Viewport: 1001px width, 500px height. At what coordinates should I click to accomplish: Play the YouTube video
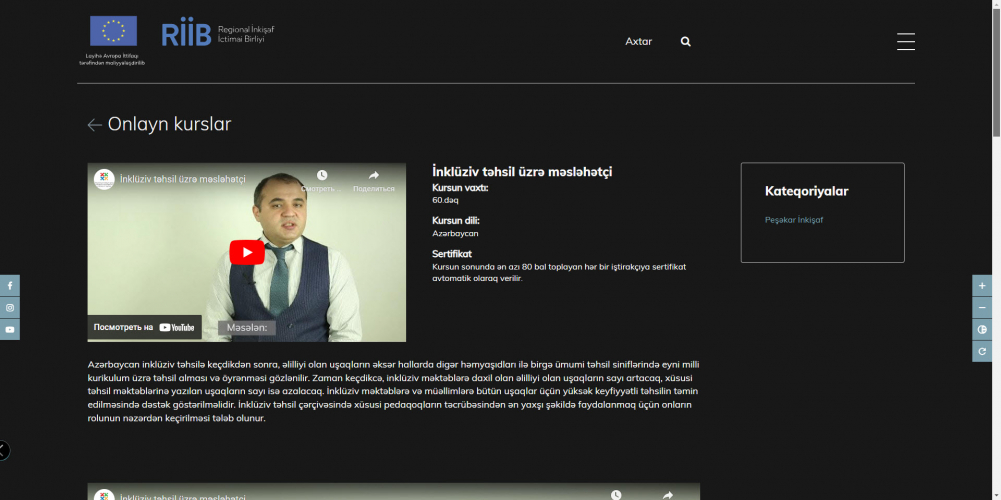[247, 252]
